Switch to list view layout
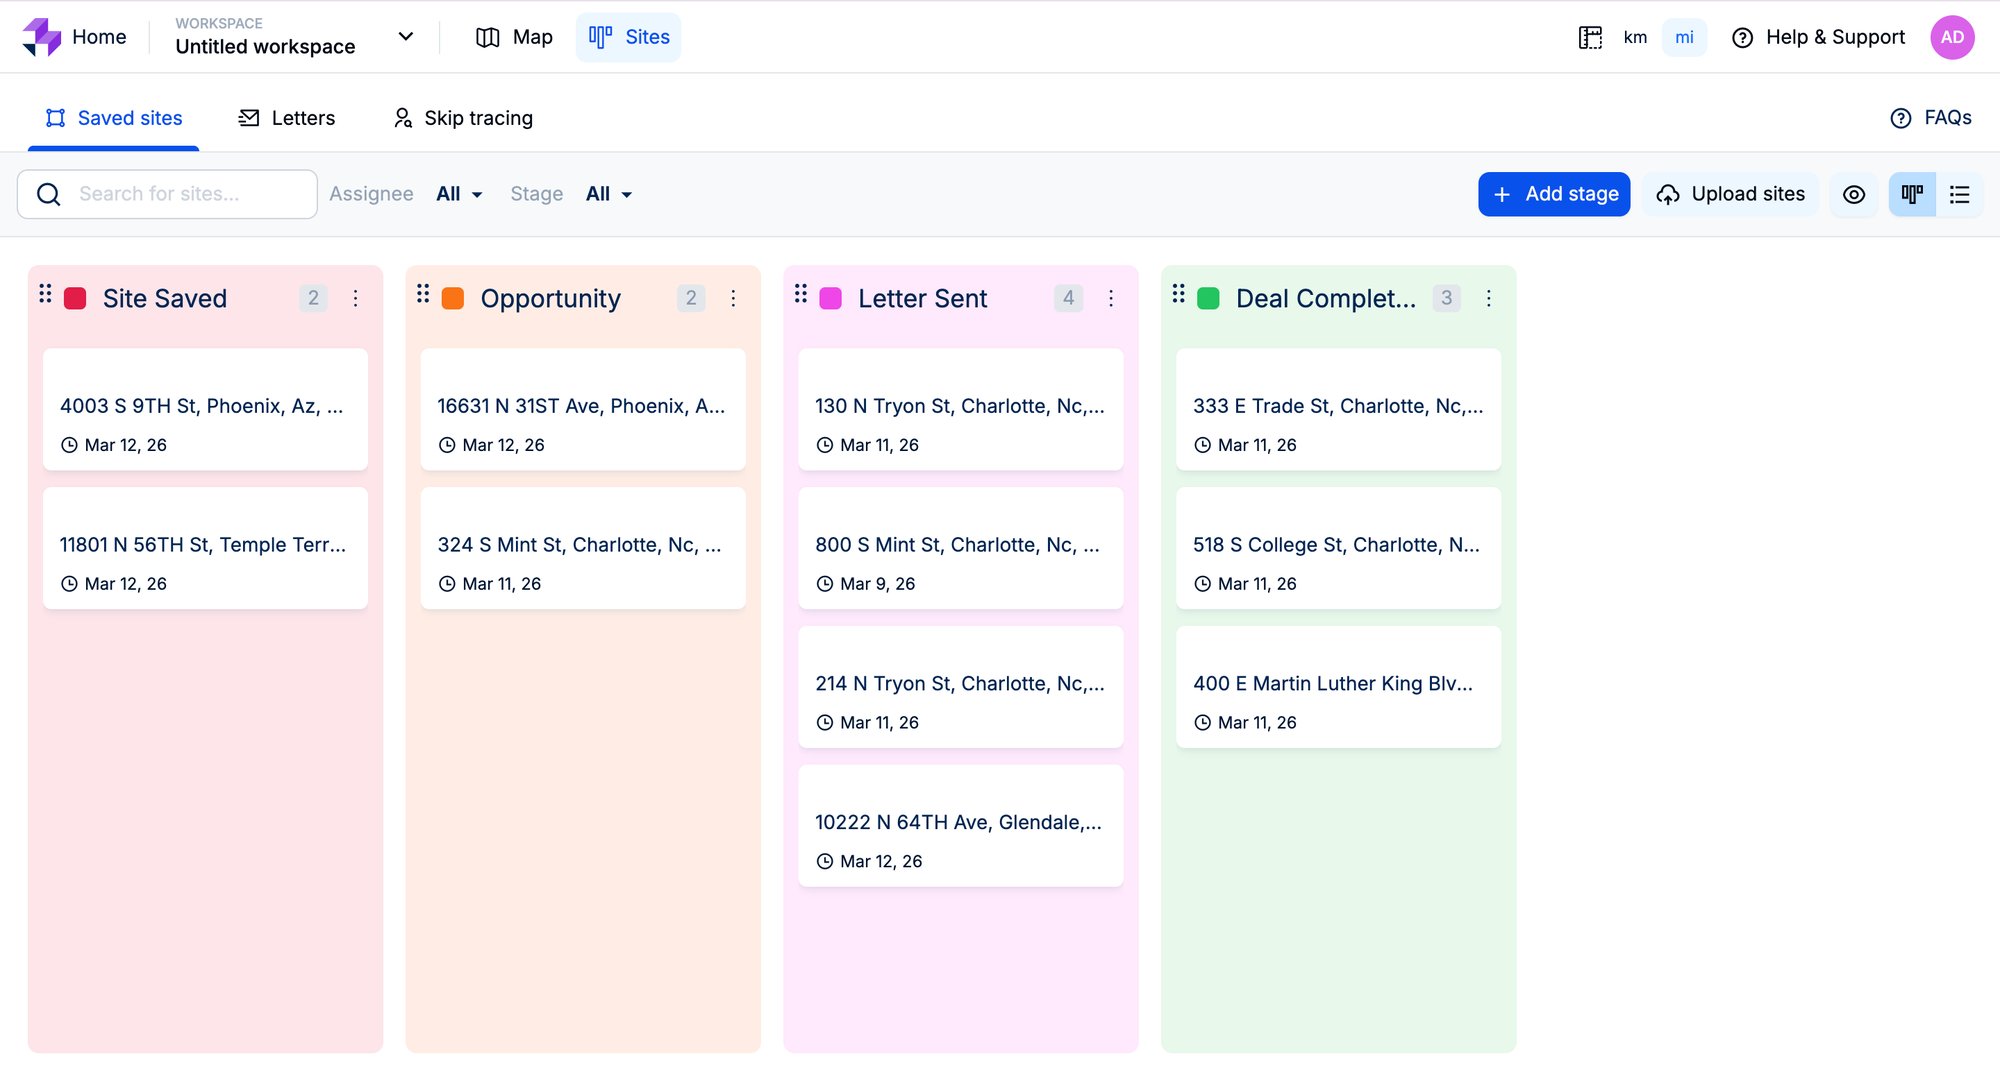 1959,194
